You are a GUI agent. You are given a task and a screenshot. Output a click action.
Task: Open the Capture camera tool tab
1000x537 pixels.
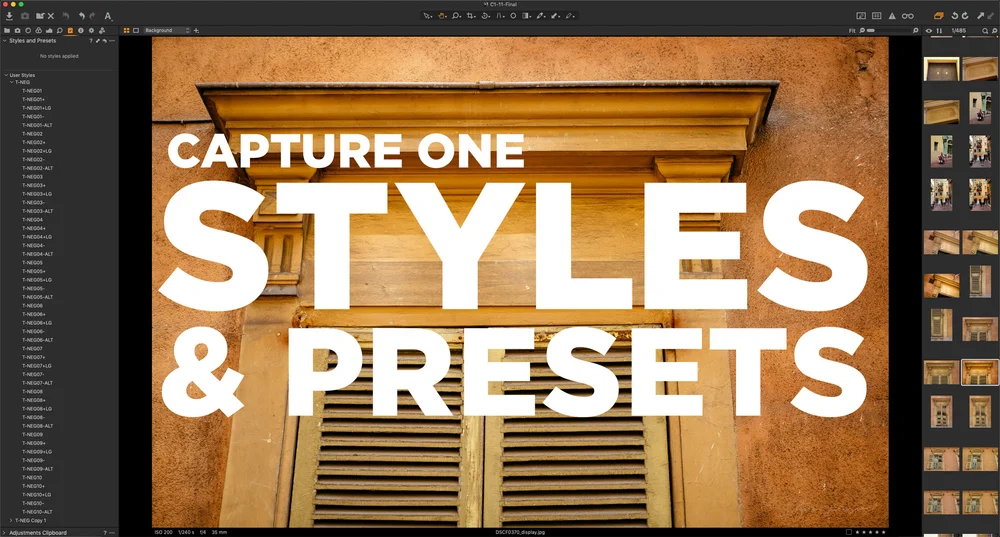[17, 30]
